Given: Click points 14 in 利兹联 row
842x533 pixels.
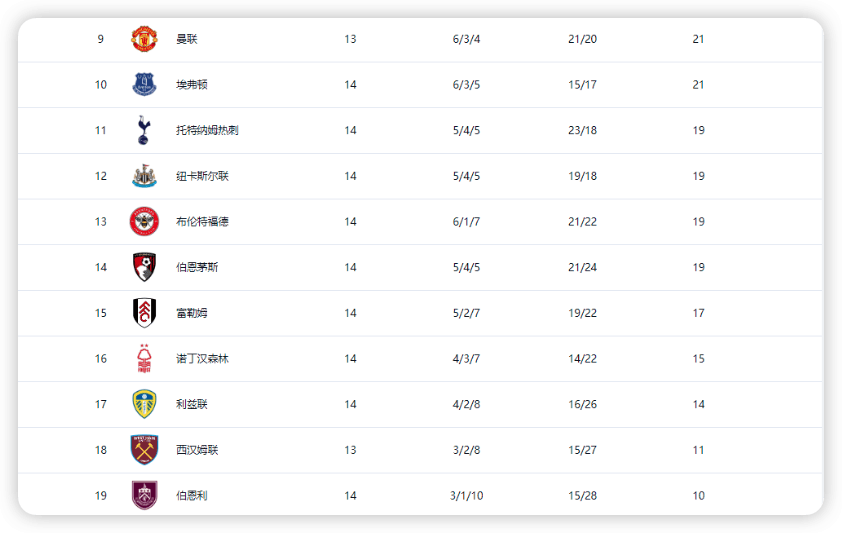Looking at the screenshot, I should pos(698,404).
